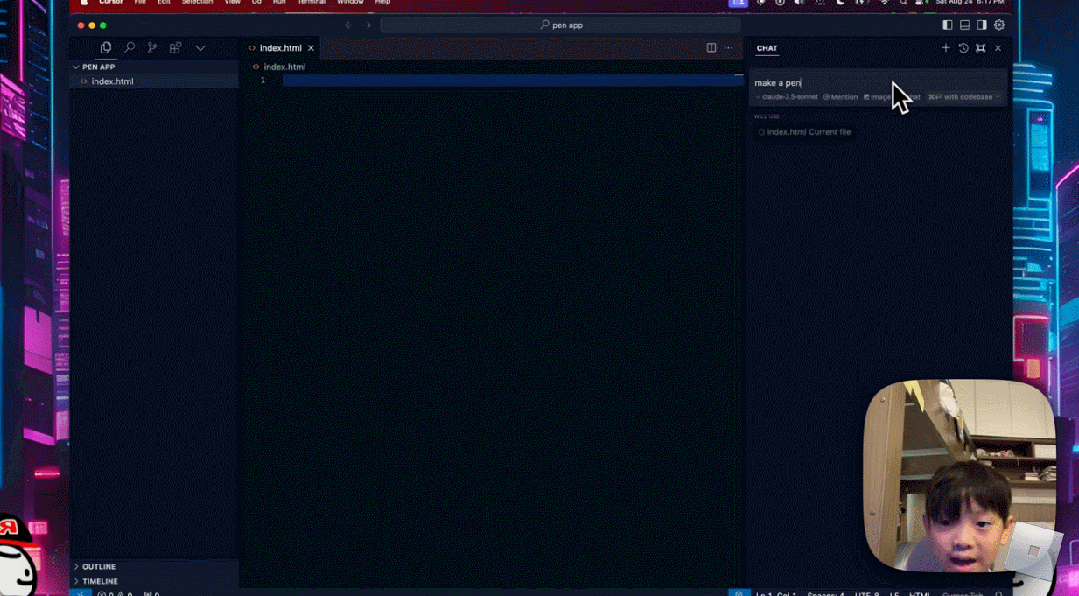Start a new chat with the plus icon
This screenshot has height=596, width=1079.
tap(945, 47)
